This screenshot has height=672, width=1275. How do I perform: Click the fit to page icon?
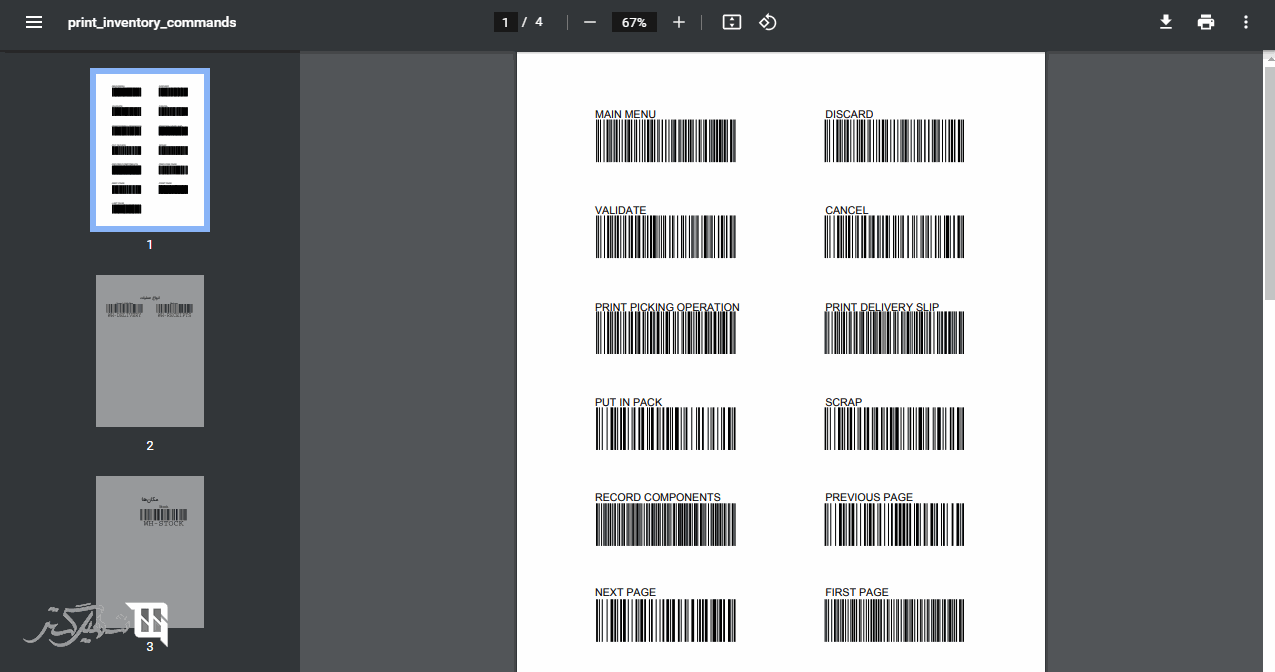pos(732,22)
